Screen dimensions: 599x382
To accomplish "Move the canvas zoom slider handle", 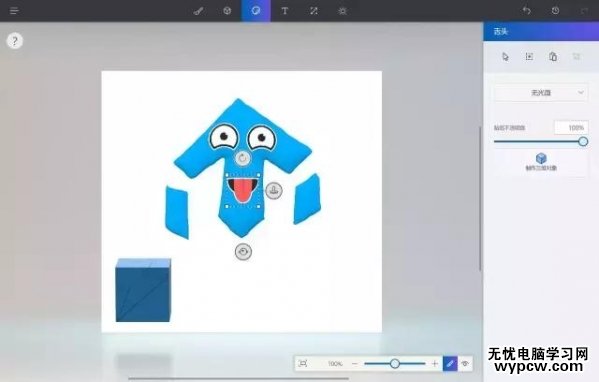I will click(395, 364).
